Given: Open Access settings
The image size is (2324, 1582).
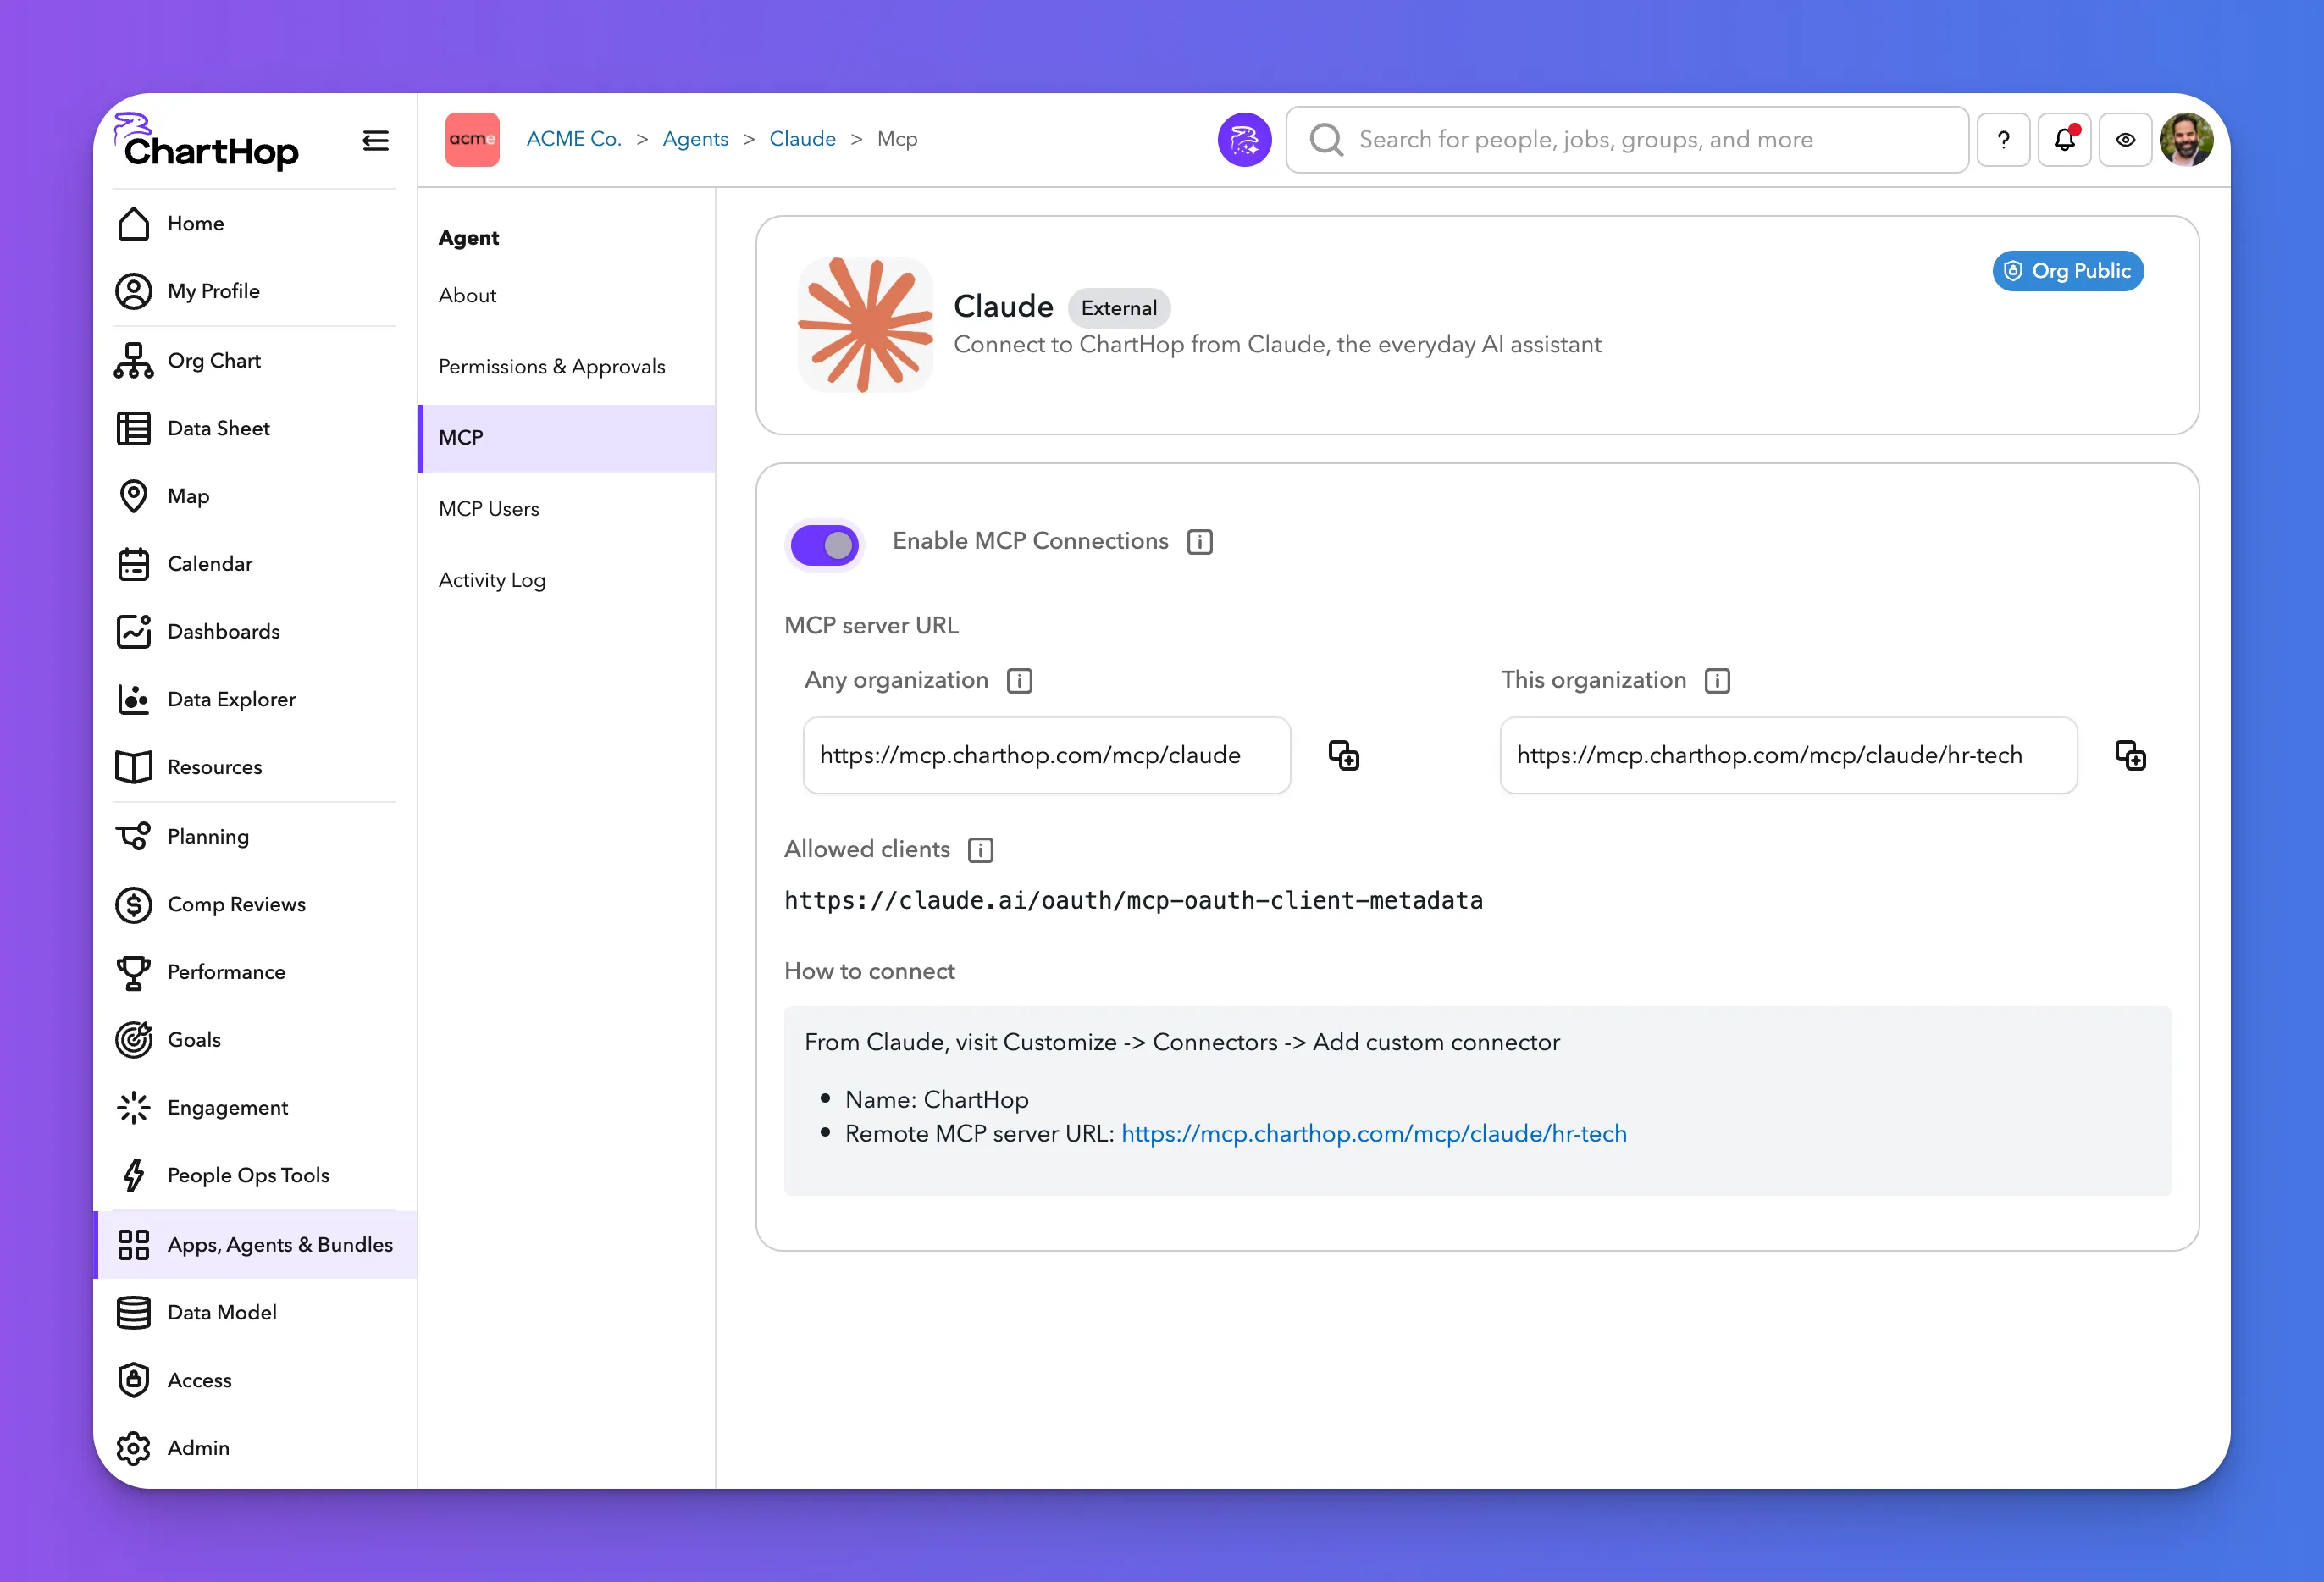Looking at the screenshot, I should click(x=255, y=1380).
